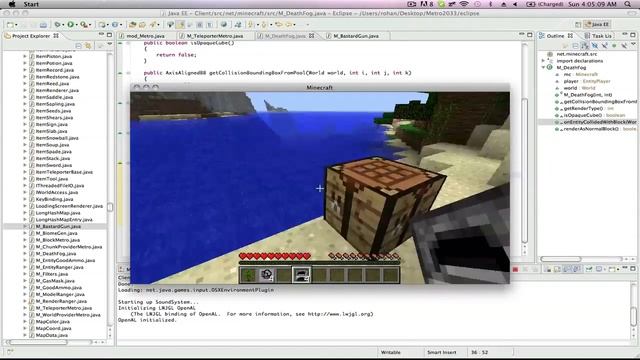This screenshot has height=360, width=640.
Task: Toggle Hide Non-Public Members green dot icon
Action: pos(614,46)
